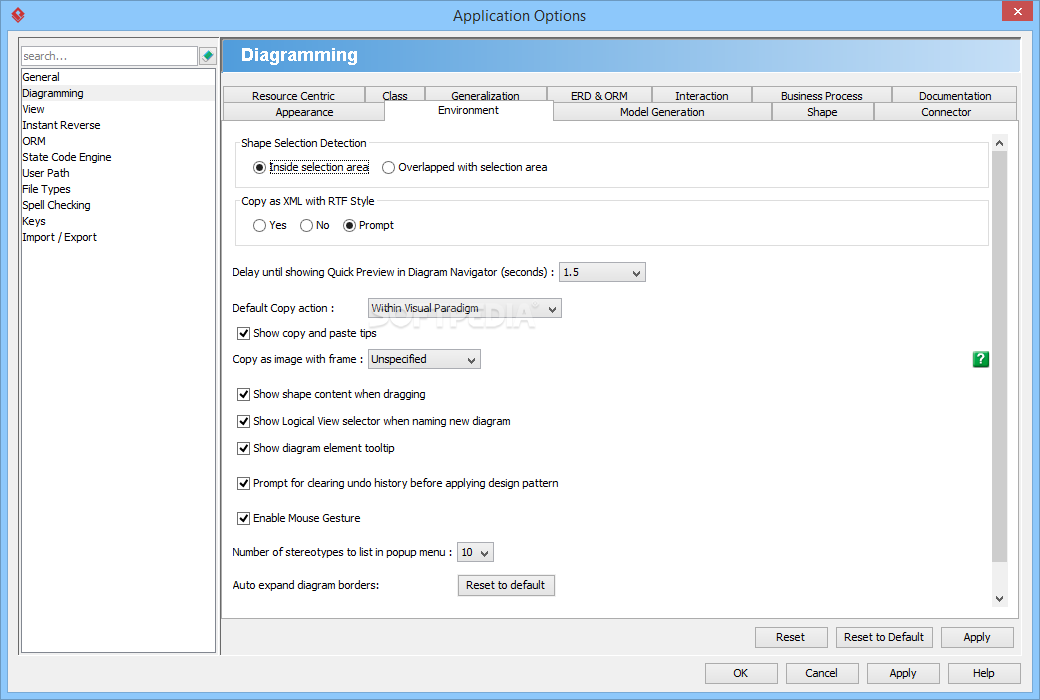The image size is (1040, 700).
Task: Click the OK button
Action: click(x=741, y=673)
